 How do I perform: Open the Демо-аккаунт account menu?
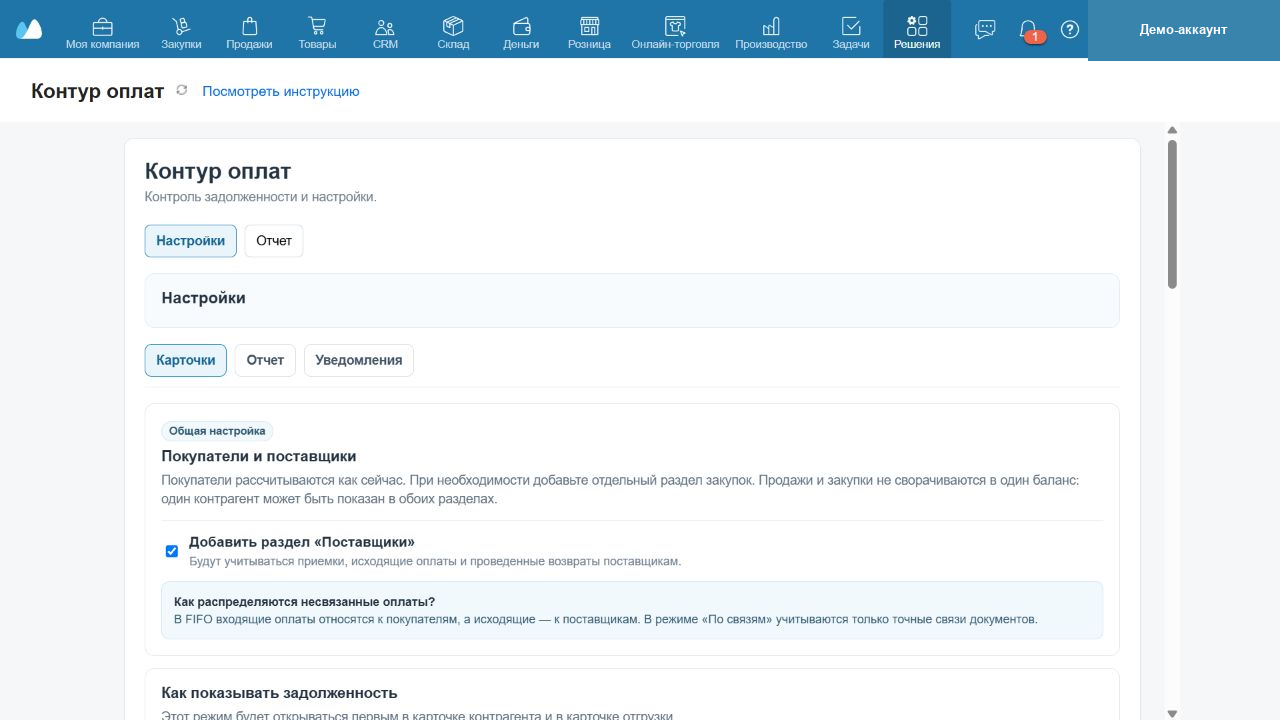1183,30
